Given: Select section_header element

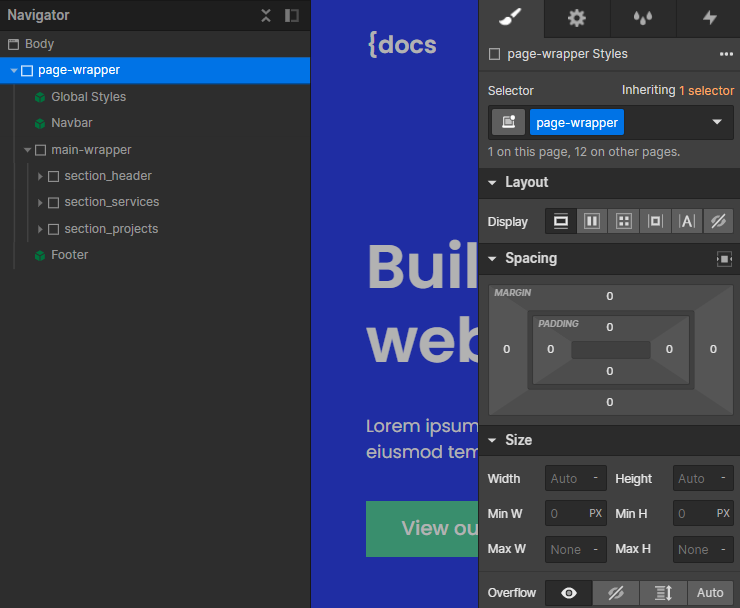Looking at the screenshot, I should [108, 176].
